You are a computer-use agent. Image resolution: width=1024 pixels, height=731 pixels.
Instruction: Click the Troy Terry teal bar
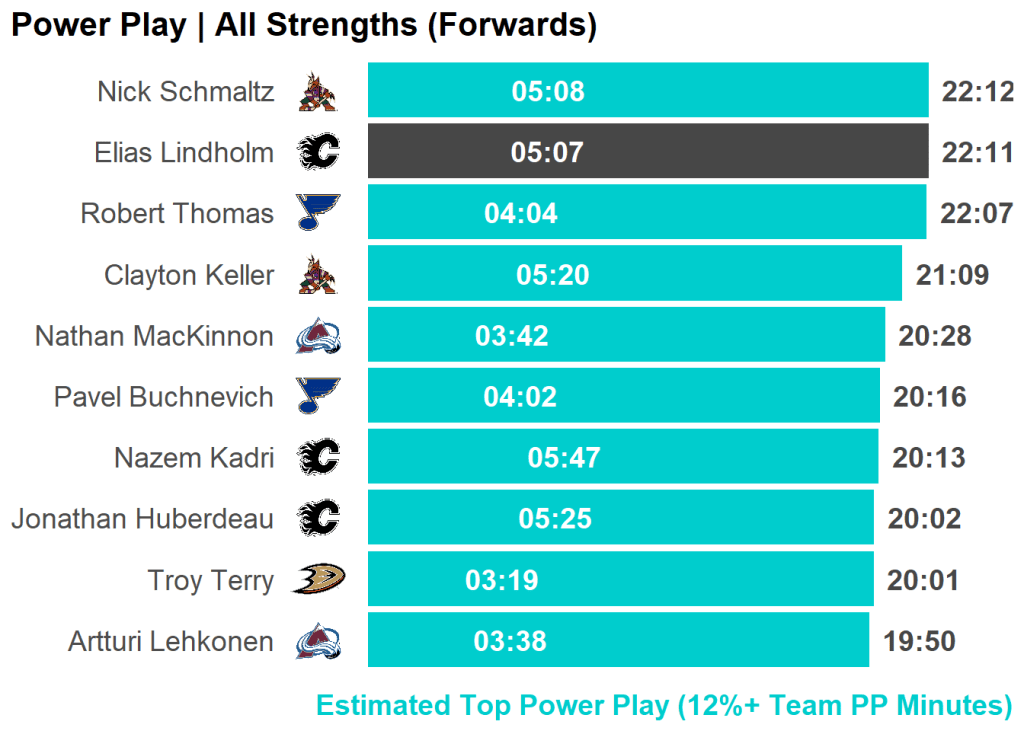point(700,580)
